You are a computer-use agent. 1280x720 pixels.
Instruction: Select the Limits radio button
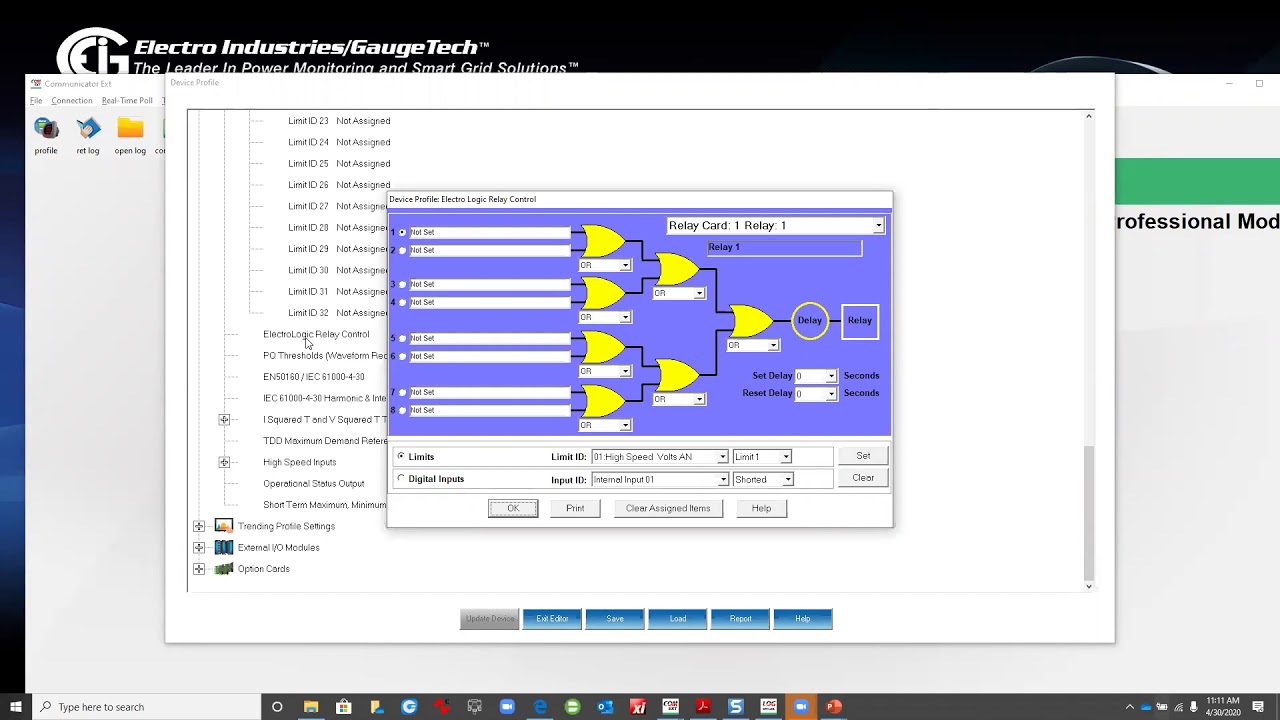[402, 456]
